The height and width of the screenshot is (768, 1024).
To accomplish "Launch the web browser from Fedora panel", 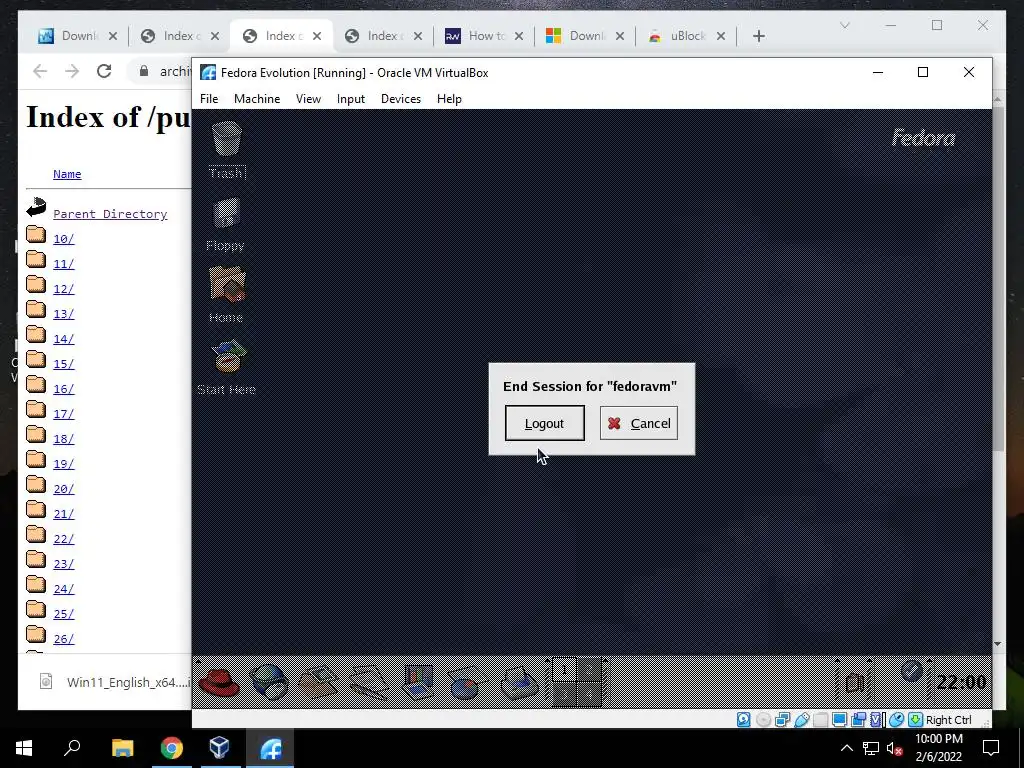I will pos(269,681).
